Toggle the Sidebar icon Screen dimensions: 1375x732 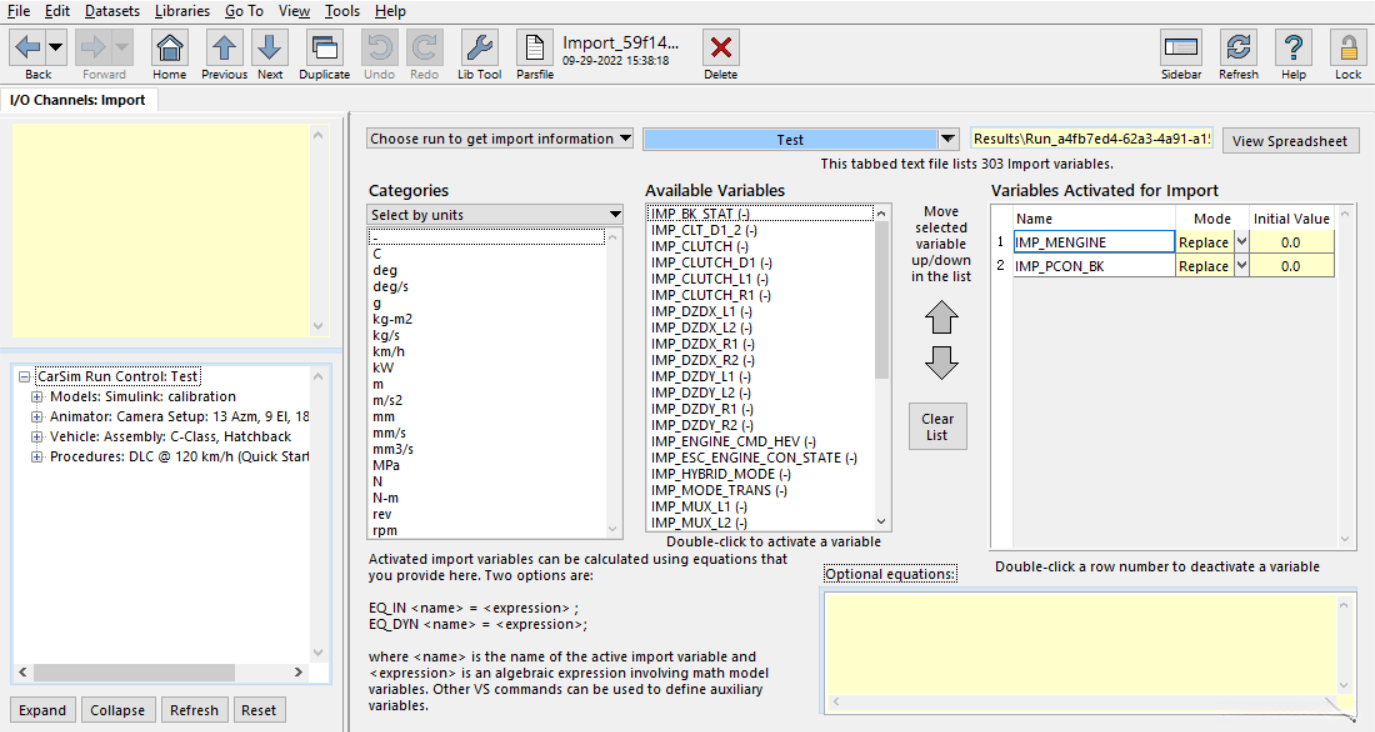[x=1181, y=48]
